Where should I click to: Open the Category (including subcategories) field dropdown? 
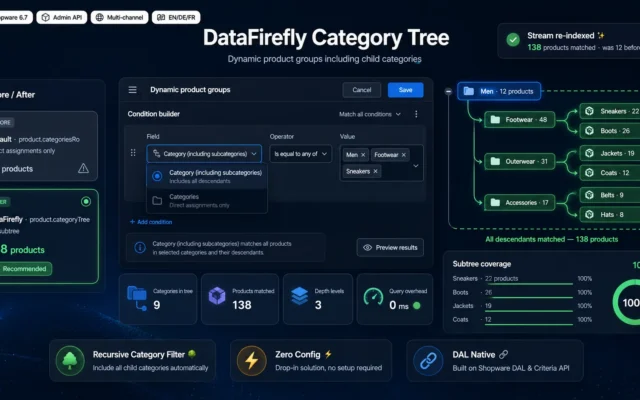pos(204,154)
